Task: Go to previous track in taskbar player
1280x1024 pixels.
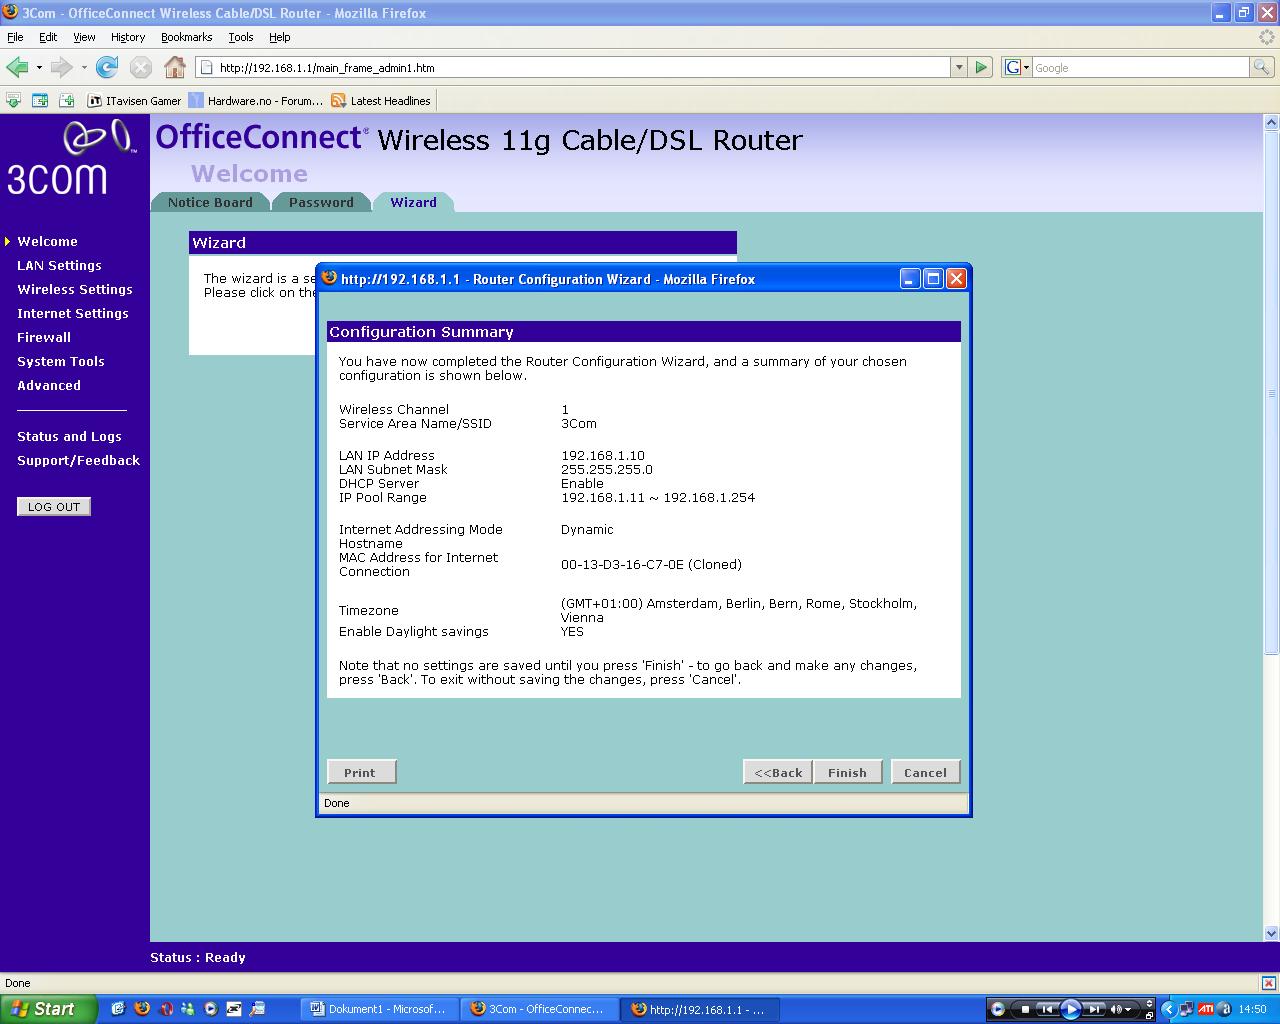Action: pyautogui.click(x=1047, y=1009)
